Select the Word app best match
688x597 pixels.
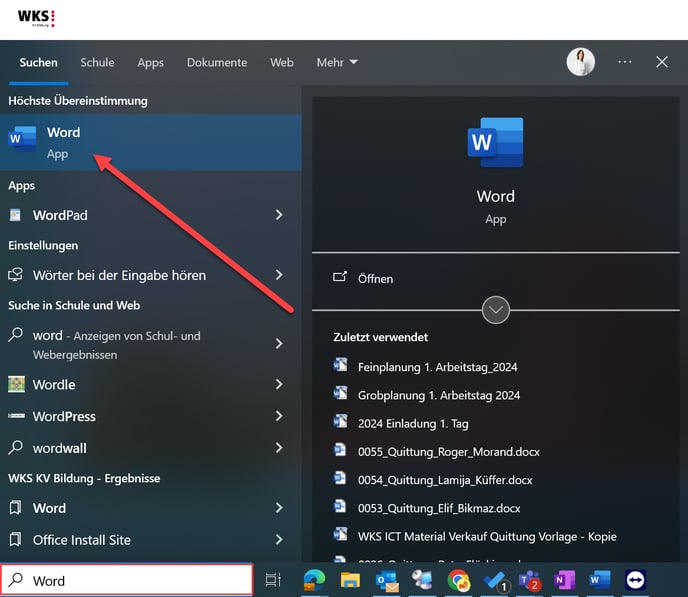[x=150, y=143]
